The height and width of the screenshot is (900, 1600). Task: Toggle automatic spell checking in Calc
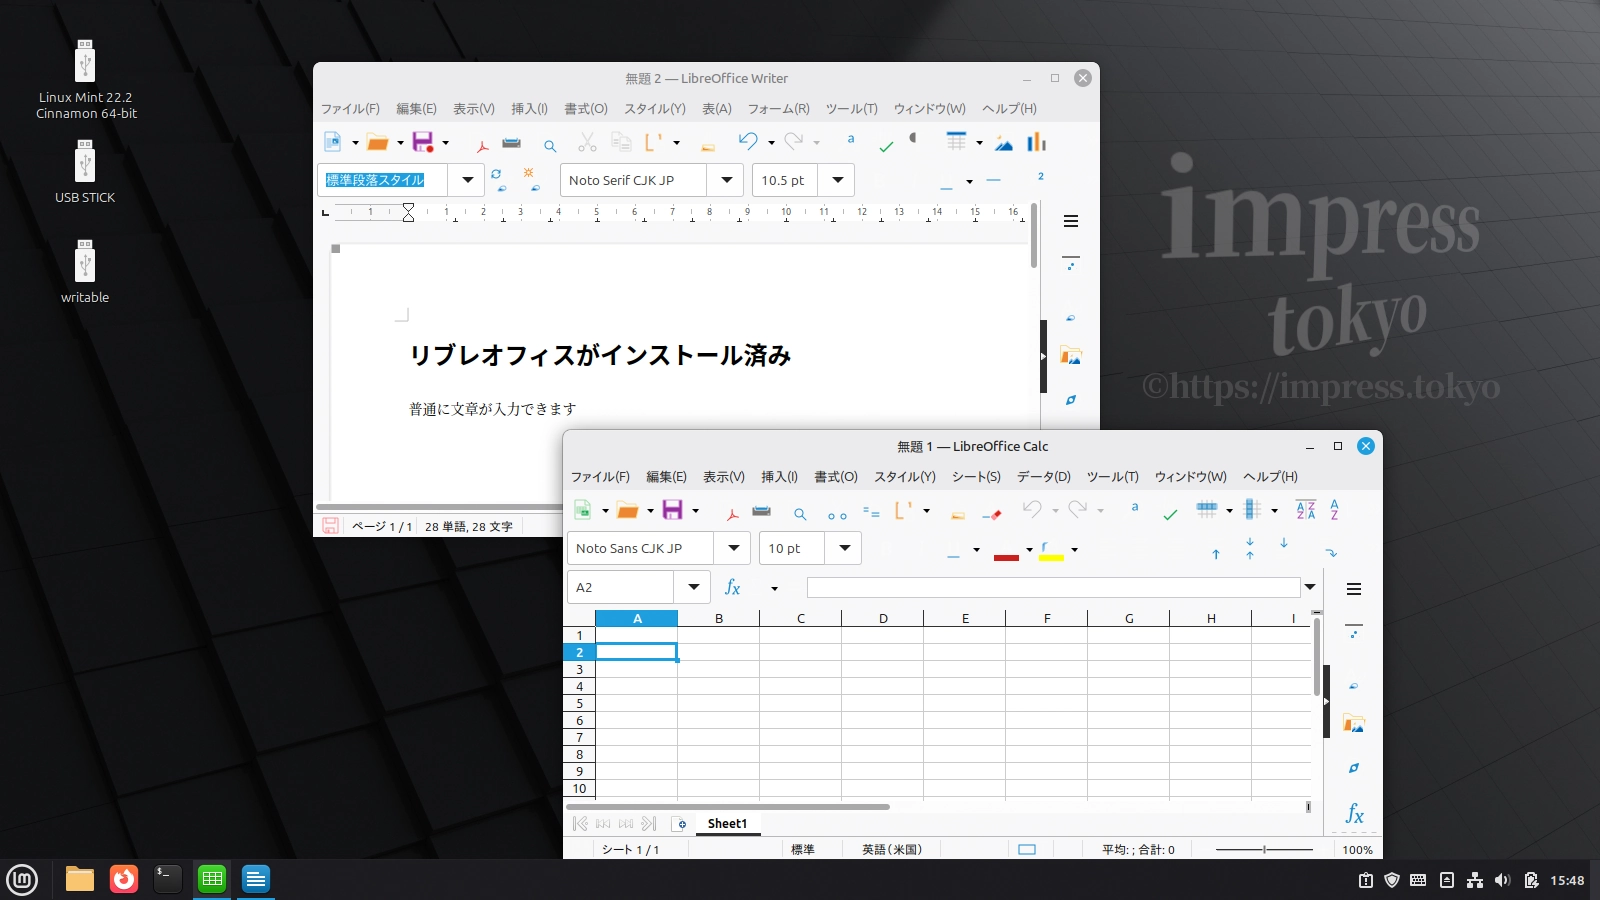1170,514
